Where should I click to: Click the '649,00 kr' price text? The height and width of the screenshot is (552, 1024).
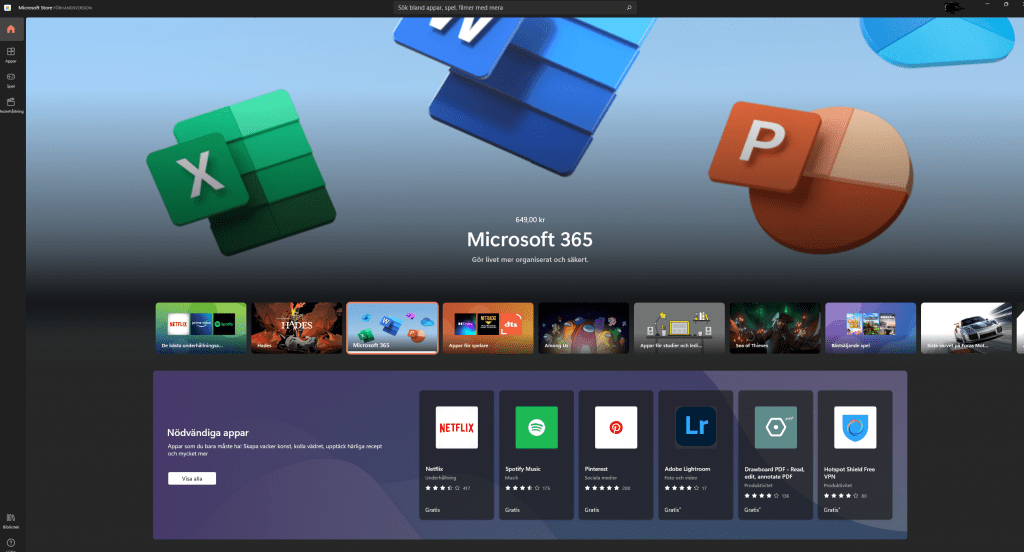530,219
